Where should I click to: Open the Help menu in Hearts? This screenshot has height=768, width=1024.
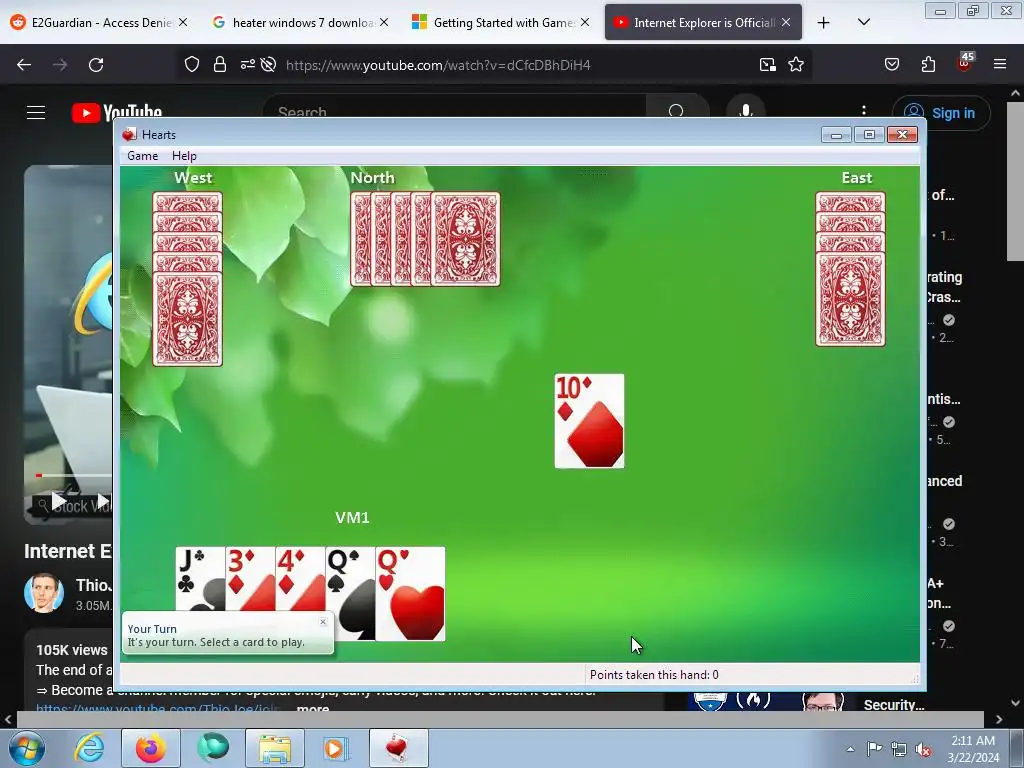click(x=184, y=155)
